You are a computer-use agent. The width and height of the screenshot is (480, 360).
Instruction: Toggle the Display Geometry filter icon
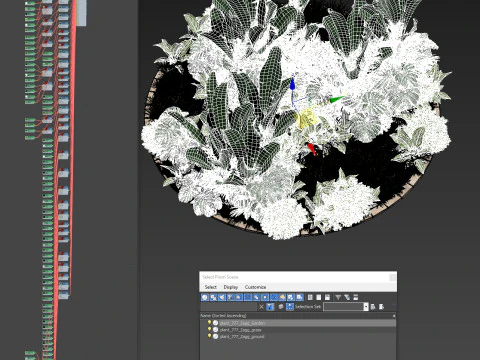click(205, 297)
